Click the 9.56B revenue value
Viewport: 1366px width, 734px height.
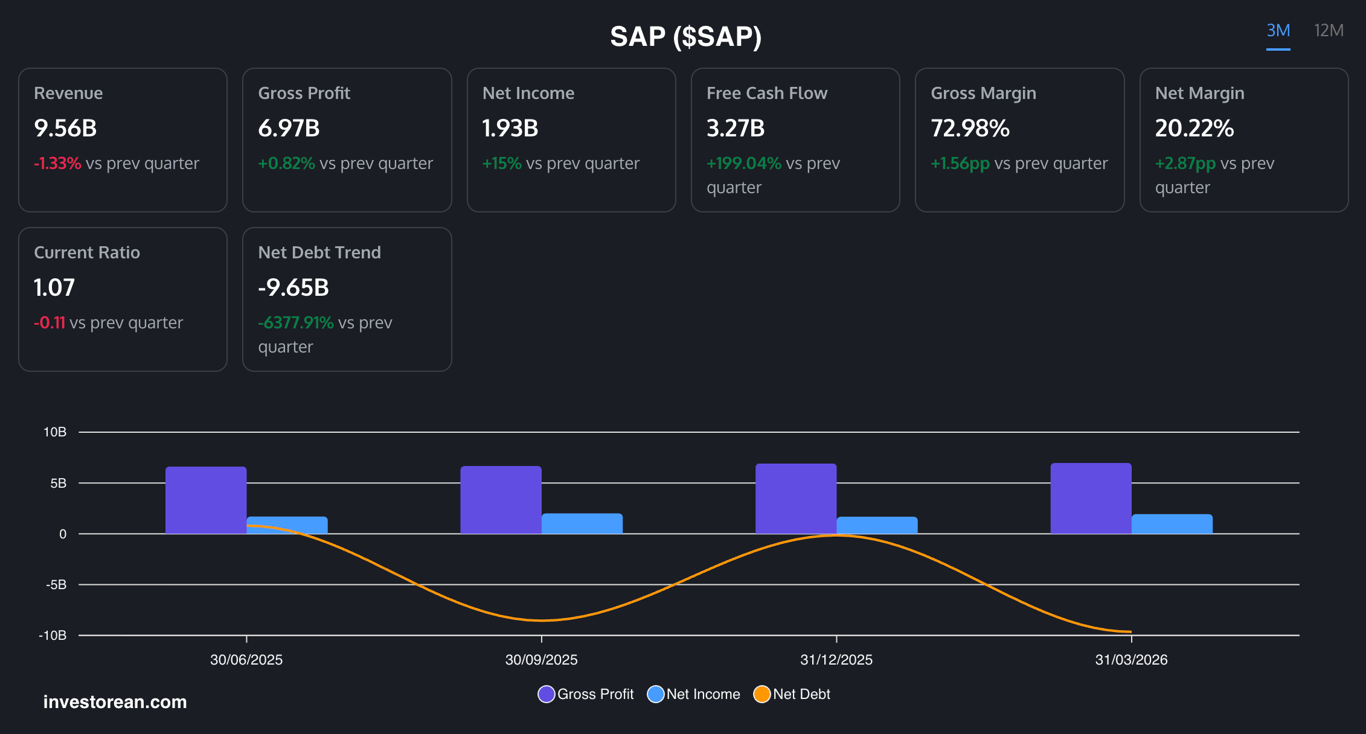point(65,128)
